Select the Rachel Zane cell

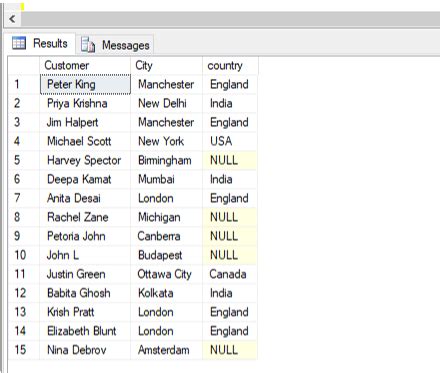85,217
